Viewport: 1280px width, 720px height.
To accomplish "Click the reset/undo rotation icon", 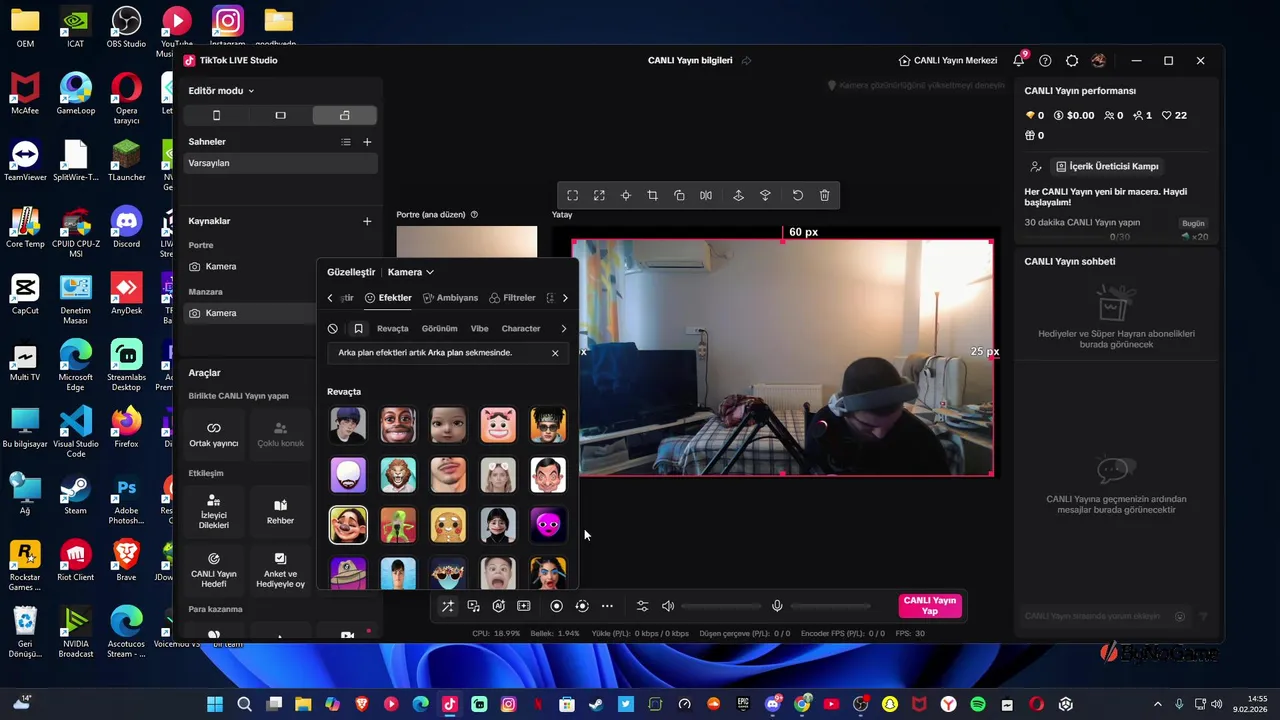I will point(798,196).
